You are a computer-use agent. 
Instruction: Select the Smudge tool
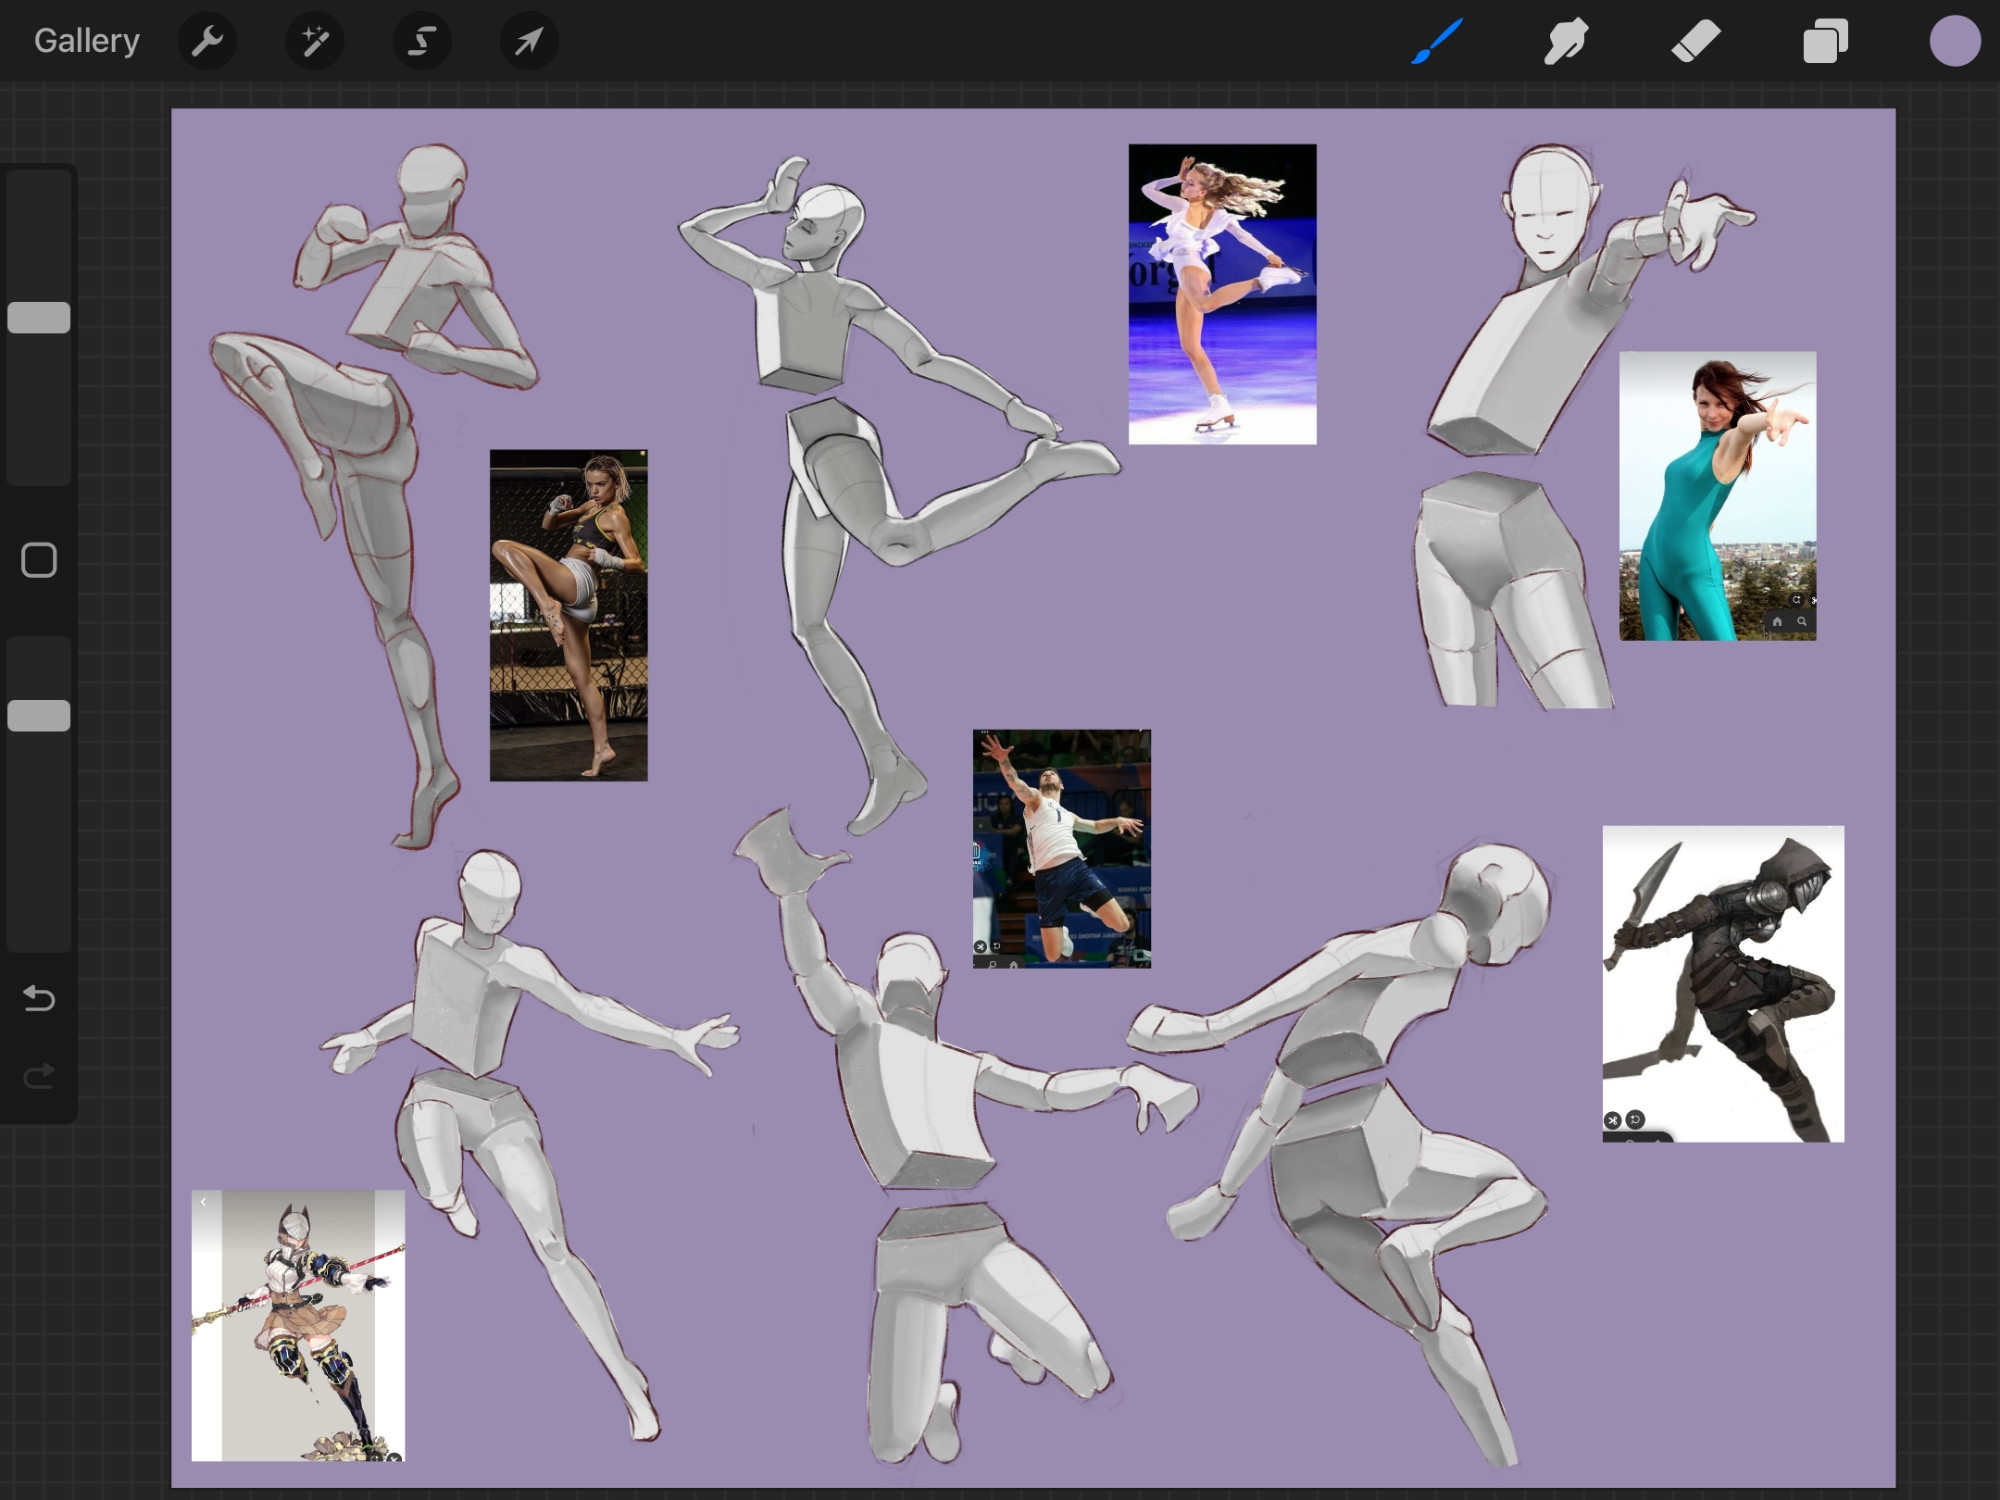(x=1566, y=41)
